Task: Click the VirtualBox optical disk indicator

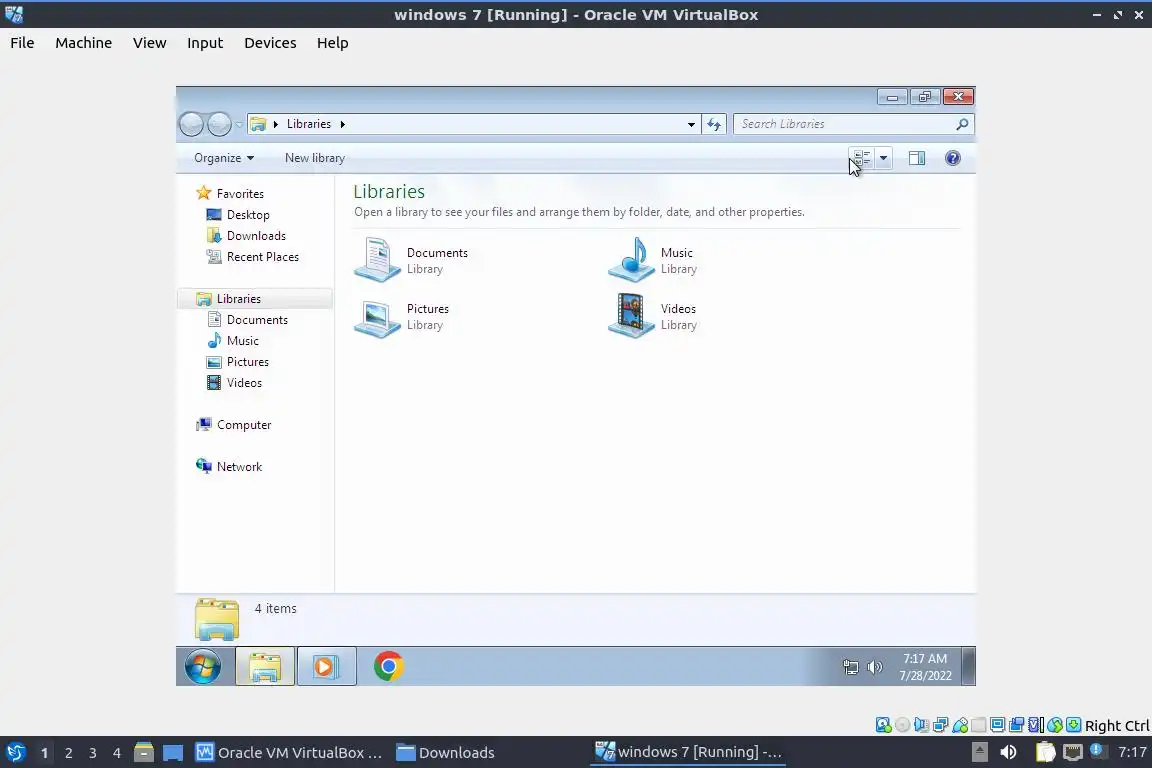Action: pyautogui.click(x=903, y=725)
